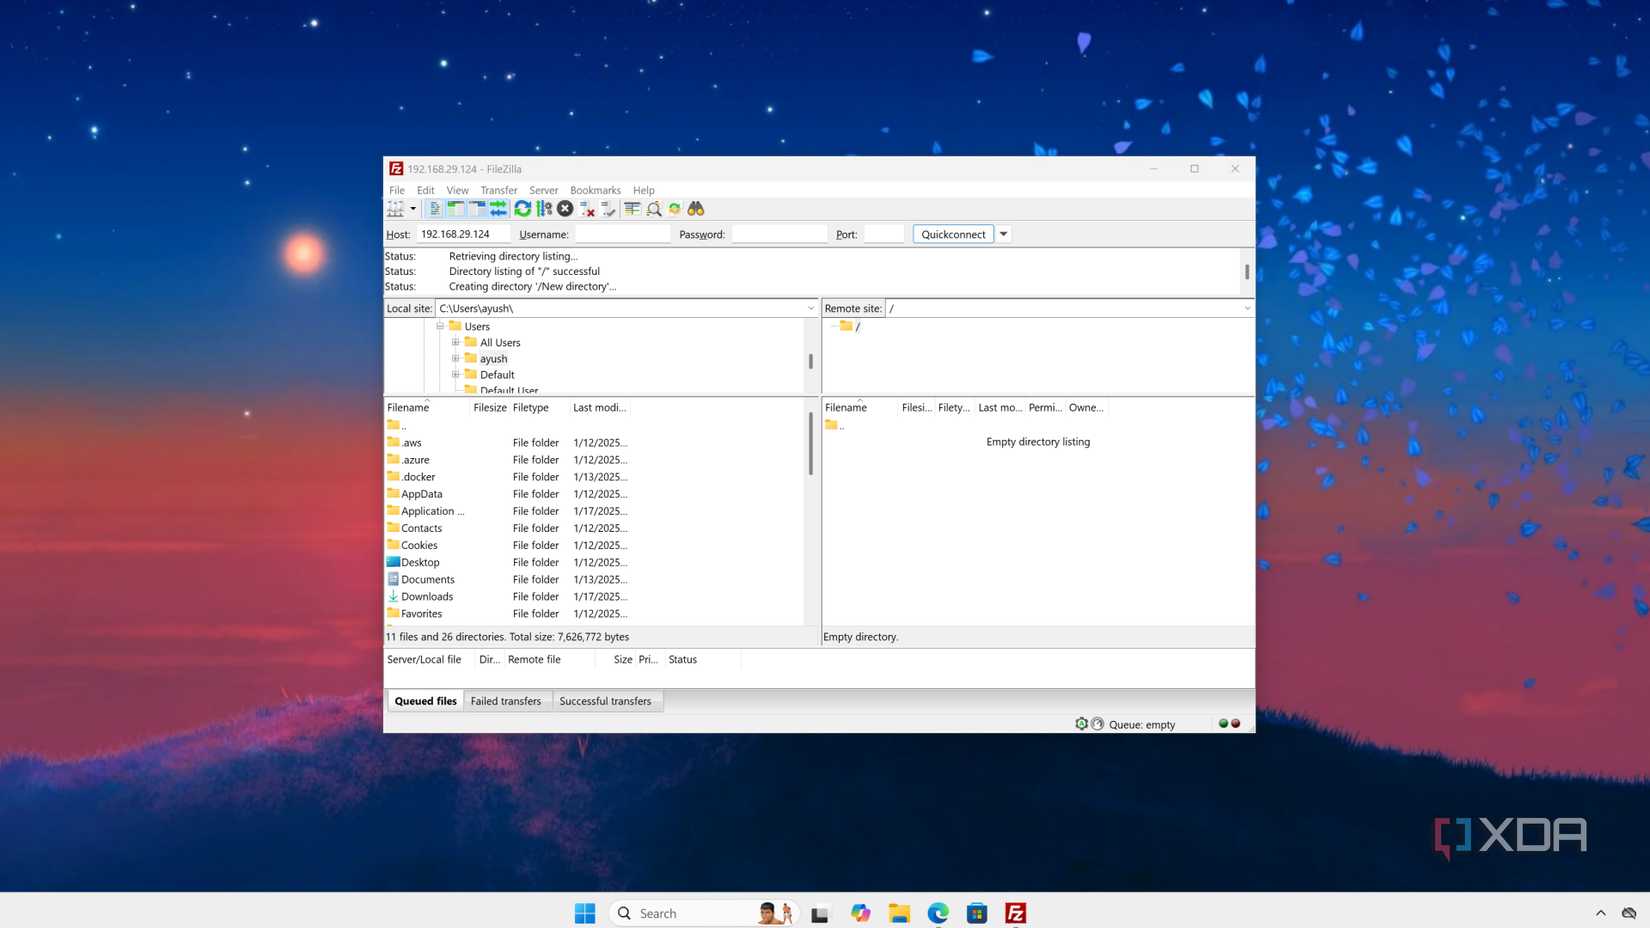
Task: Open Site Manager dropdown arrow
Action: pos(413,209)
